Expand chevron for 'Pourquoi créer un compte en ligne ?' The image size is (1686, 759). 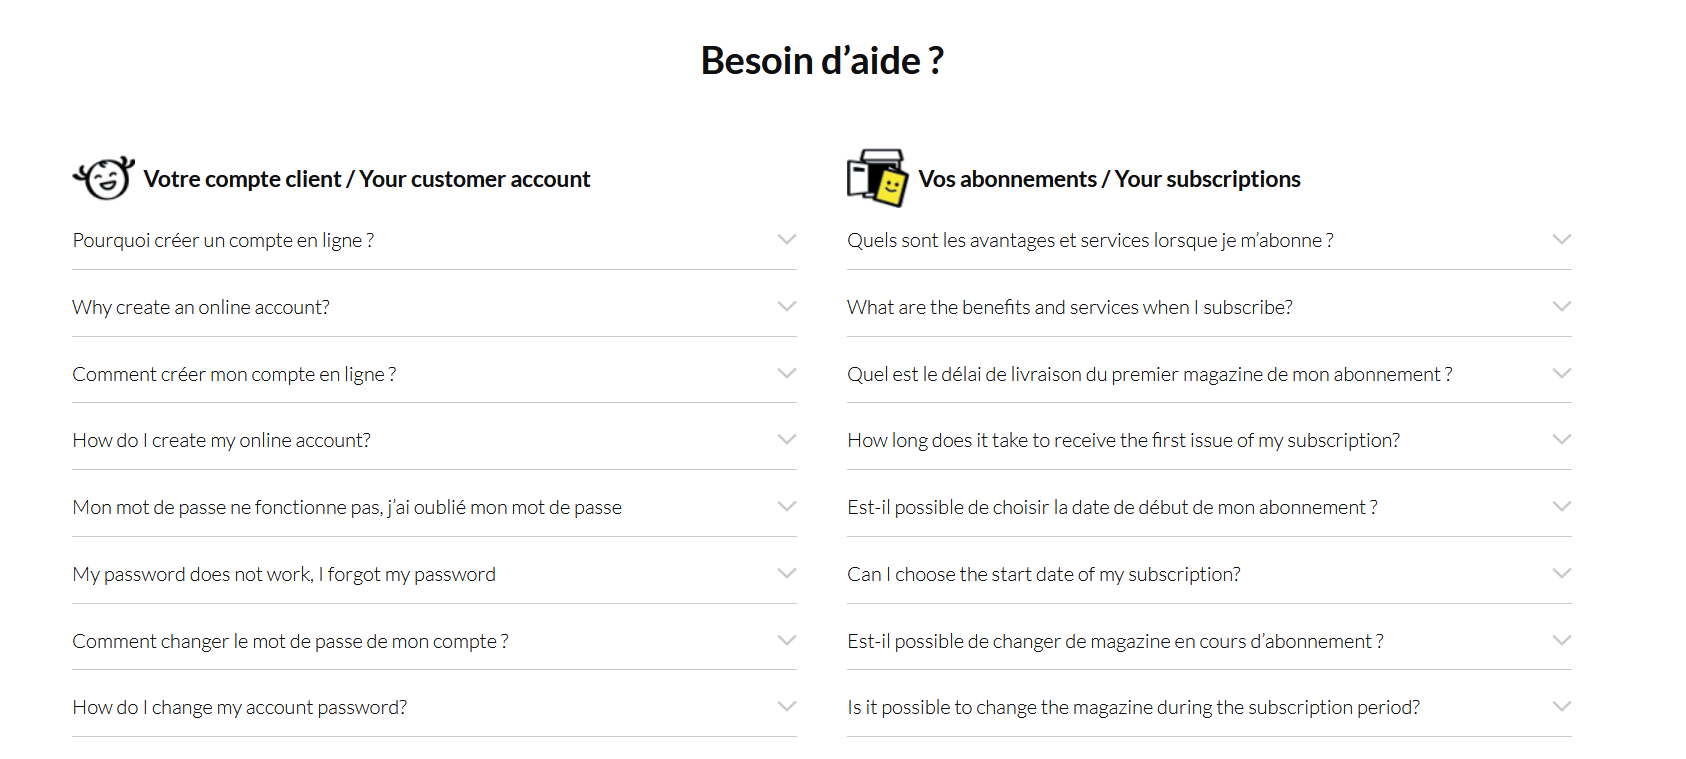(787, 240)
